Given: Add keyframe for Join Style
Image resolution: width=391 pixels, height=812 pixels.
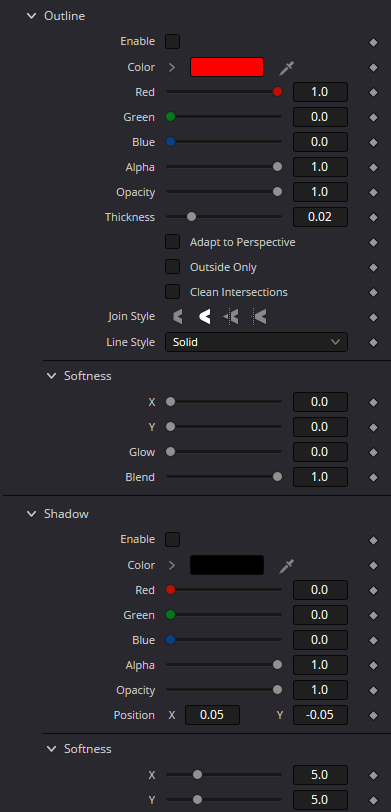Looking at the screenshot, I should [373, 317].
